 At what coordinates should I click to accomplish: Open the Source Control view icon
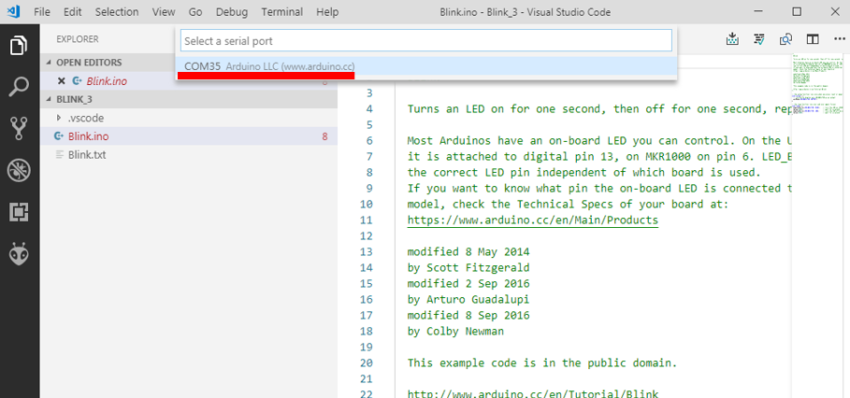tap(19, 129)
